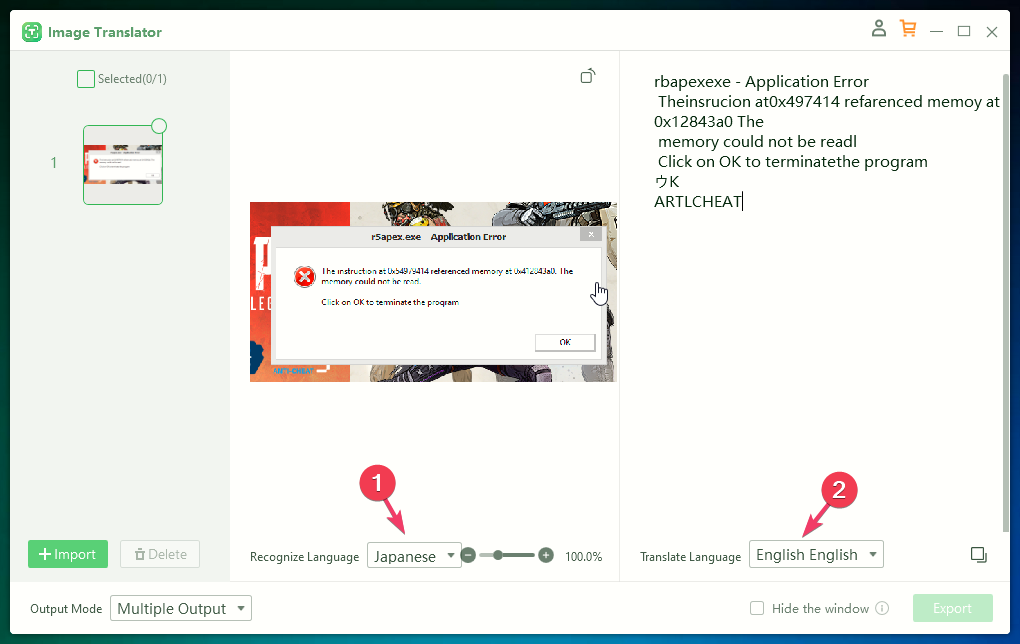Click the rotate image icon
This screenshot has width=1020, height=644.
[588, 76]
